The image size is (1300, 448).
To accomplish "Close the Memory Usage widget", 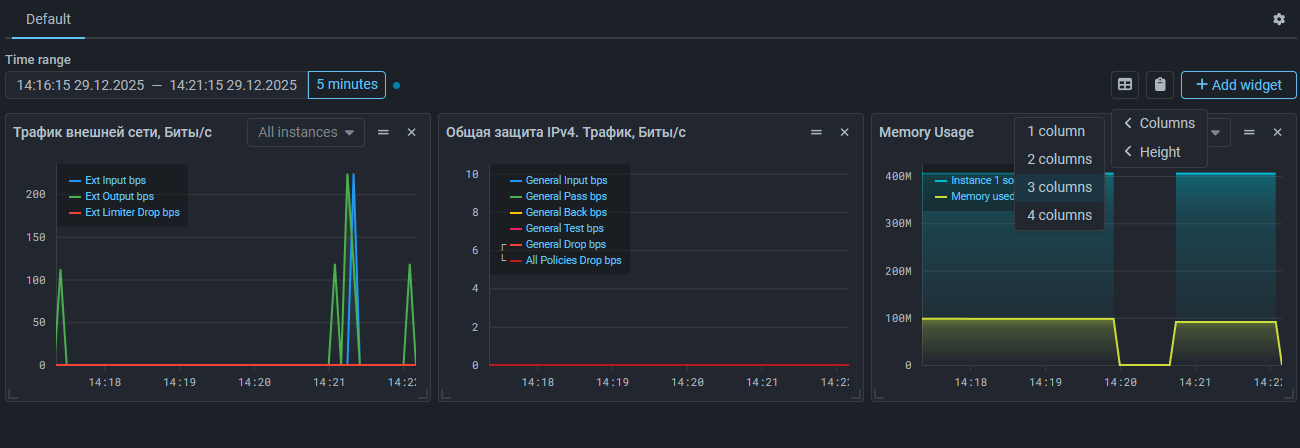I will [1277, 132].
